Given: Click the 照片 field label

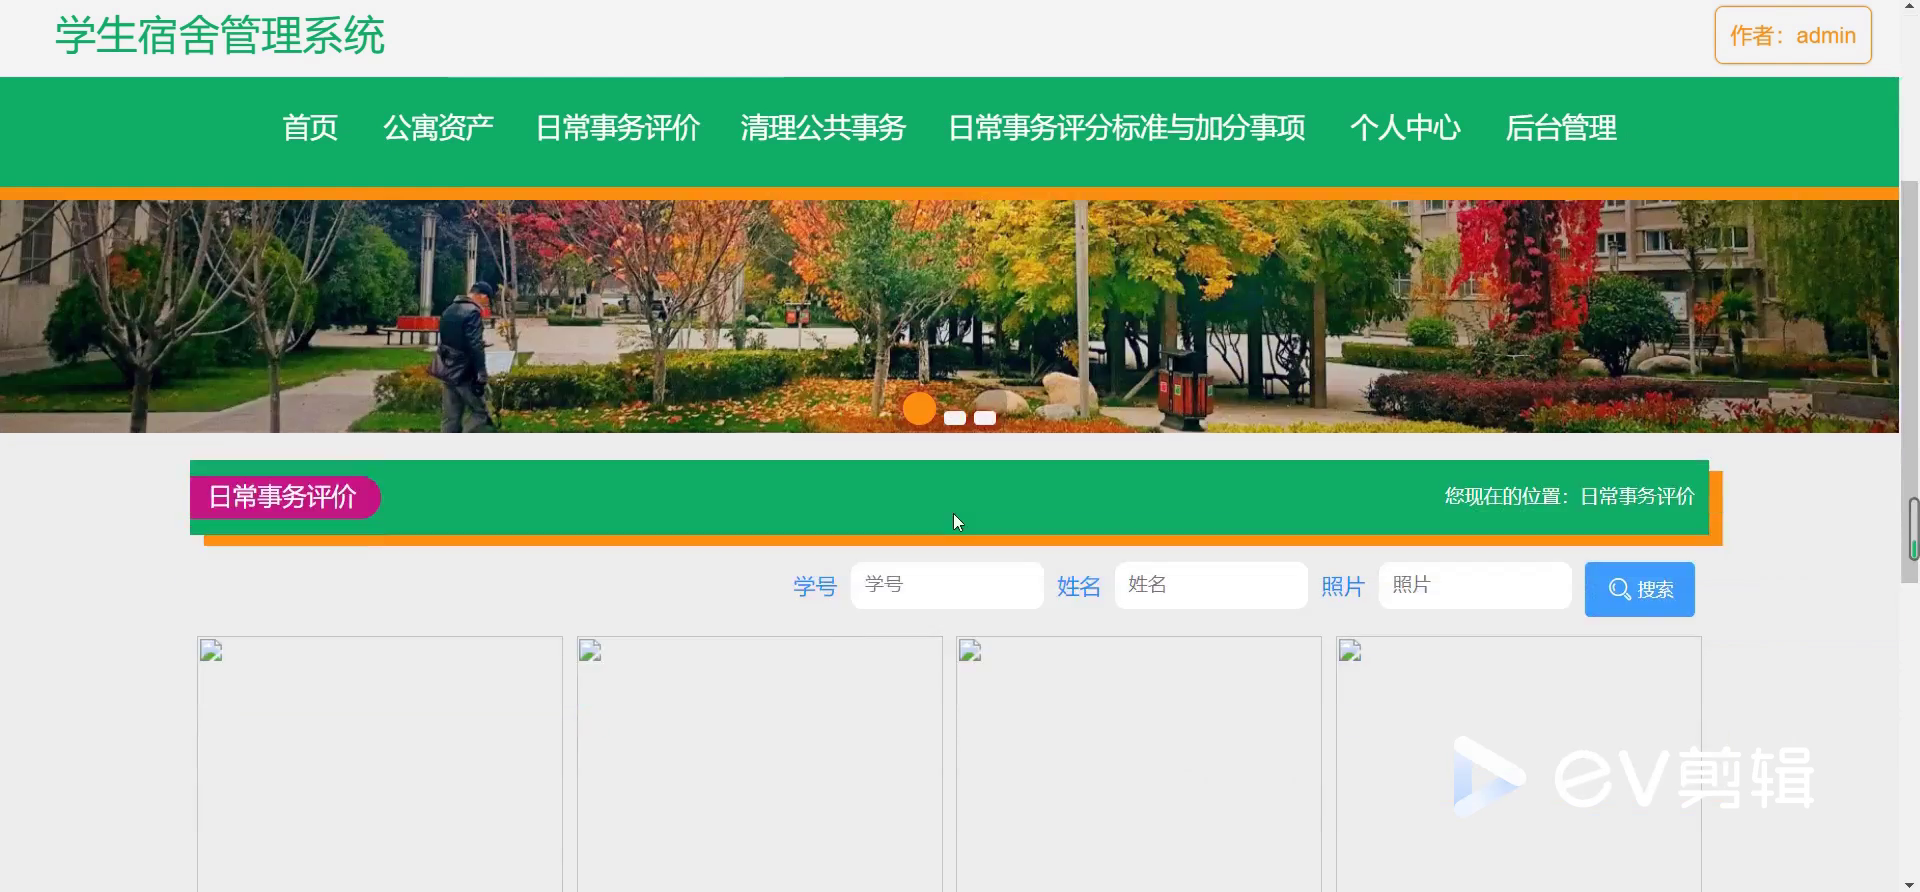Looking at the screenshot, I should 1343,586.
